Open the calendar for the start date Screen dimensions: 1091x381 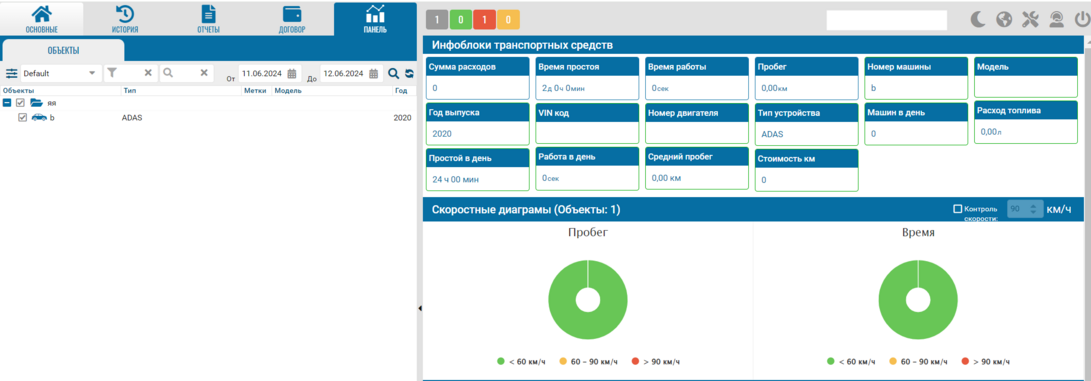click(292, 74)
